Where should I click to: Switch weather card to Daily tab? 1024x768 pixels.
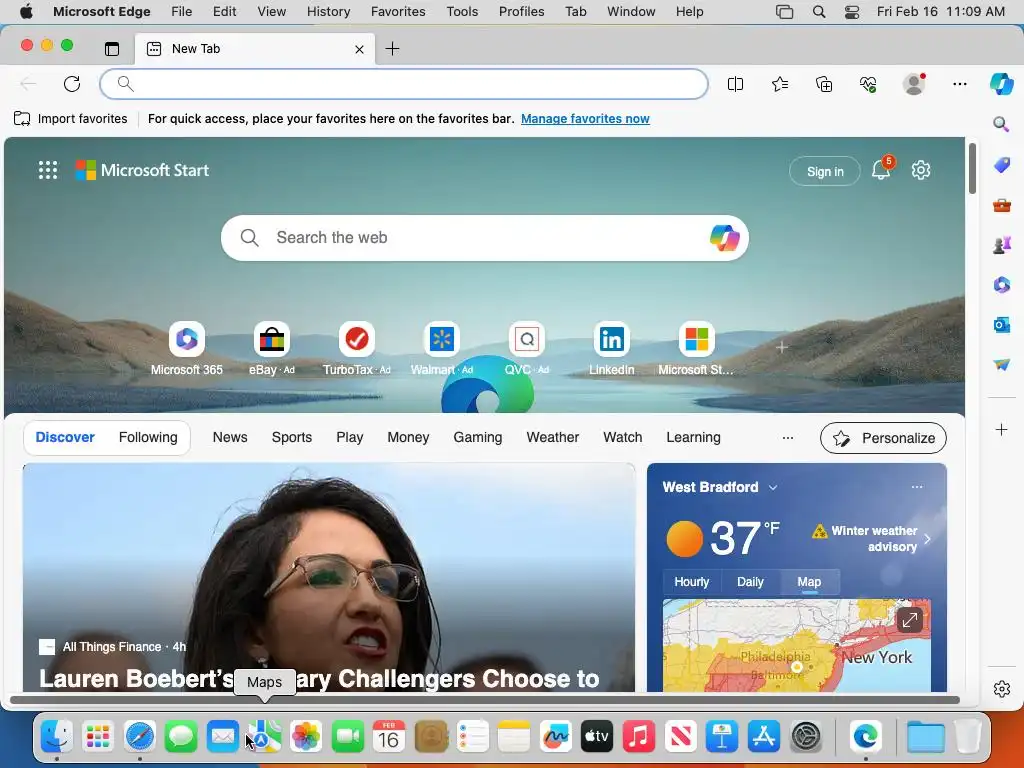click(750, 582)
